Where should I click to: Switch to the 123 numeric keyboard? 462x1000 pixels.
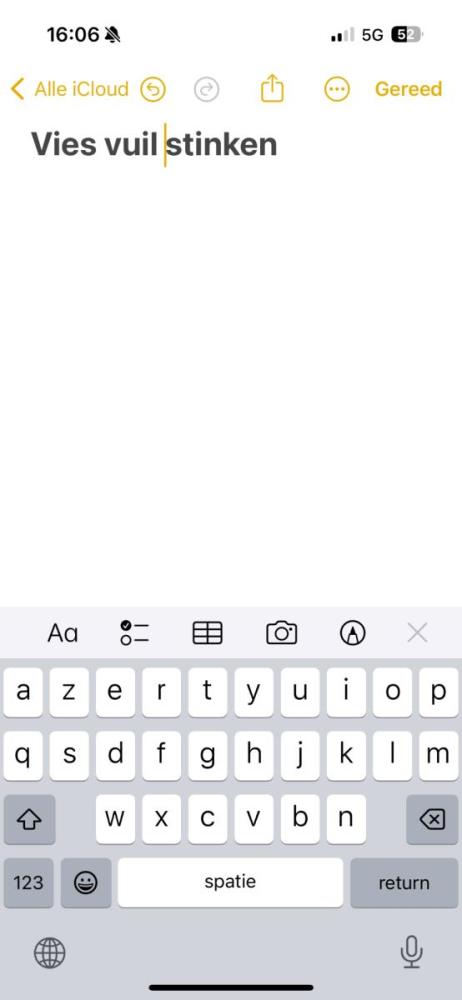(x=29, y=883)
